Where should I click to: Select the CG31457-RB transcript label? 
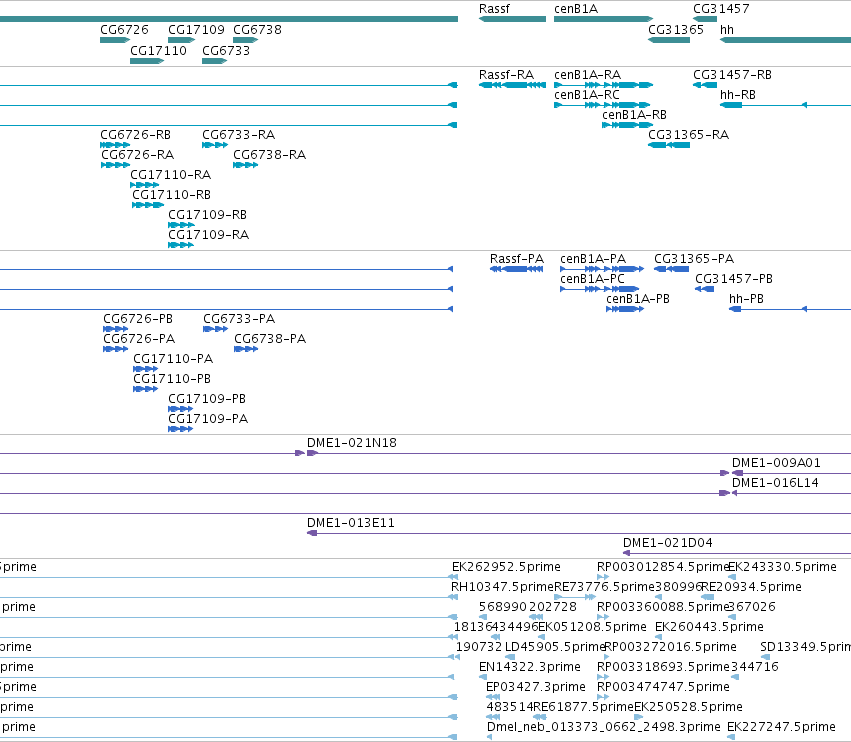pos(732,74)
